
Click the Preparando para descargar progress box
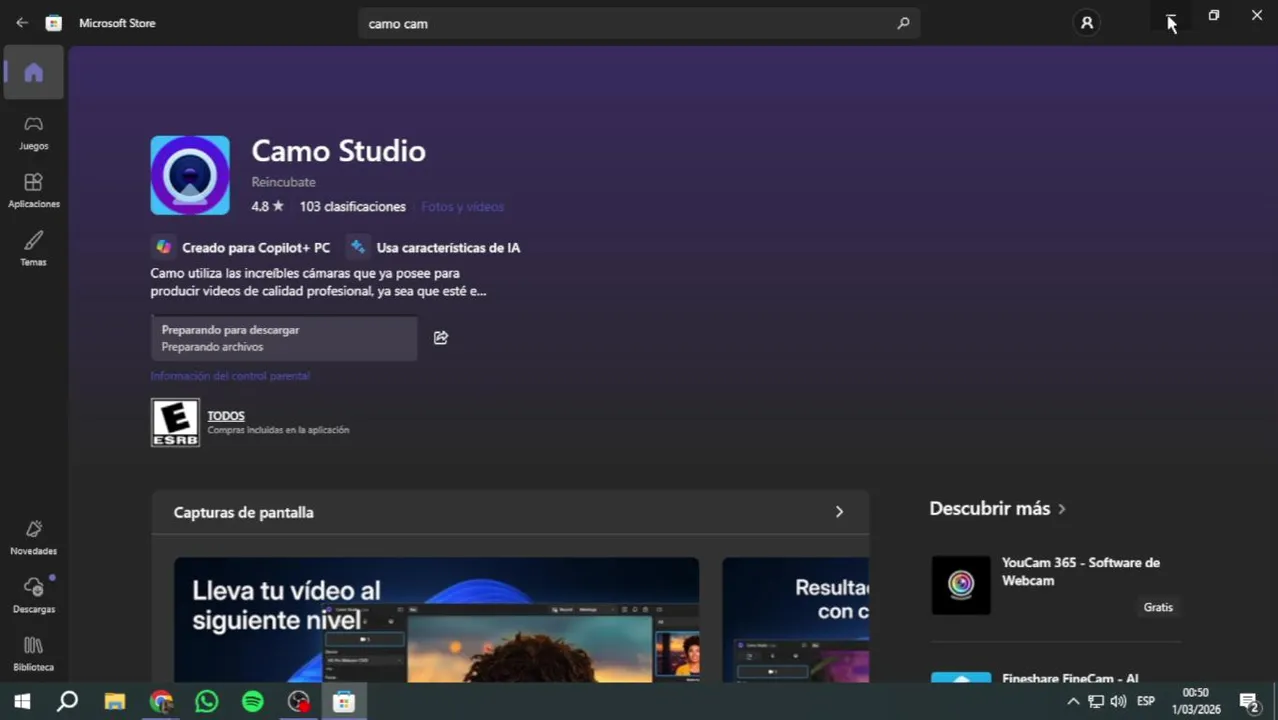pos(284,338)
